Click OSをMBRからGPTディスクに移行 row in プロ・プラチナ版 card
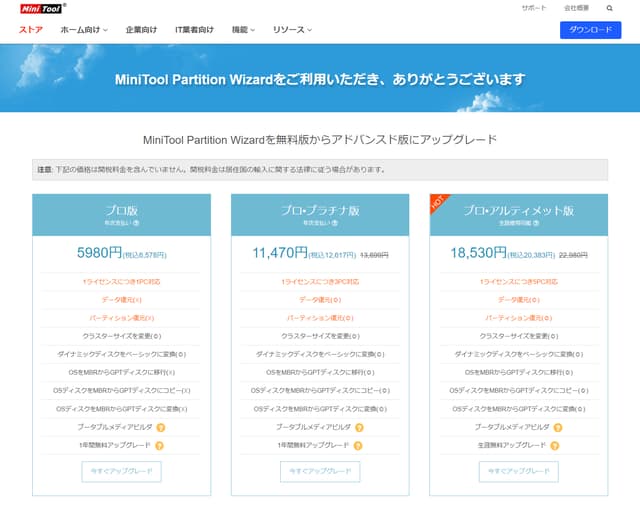The width and height of the screenshot is (640, 522). point(320,372)
